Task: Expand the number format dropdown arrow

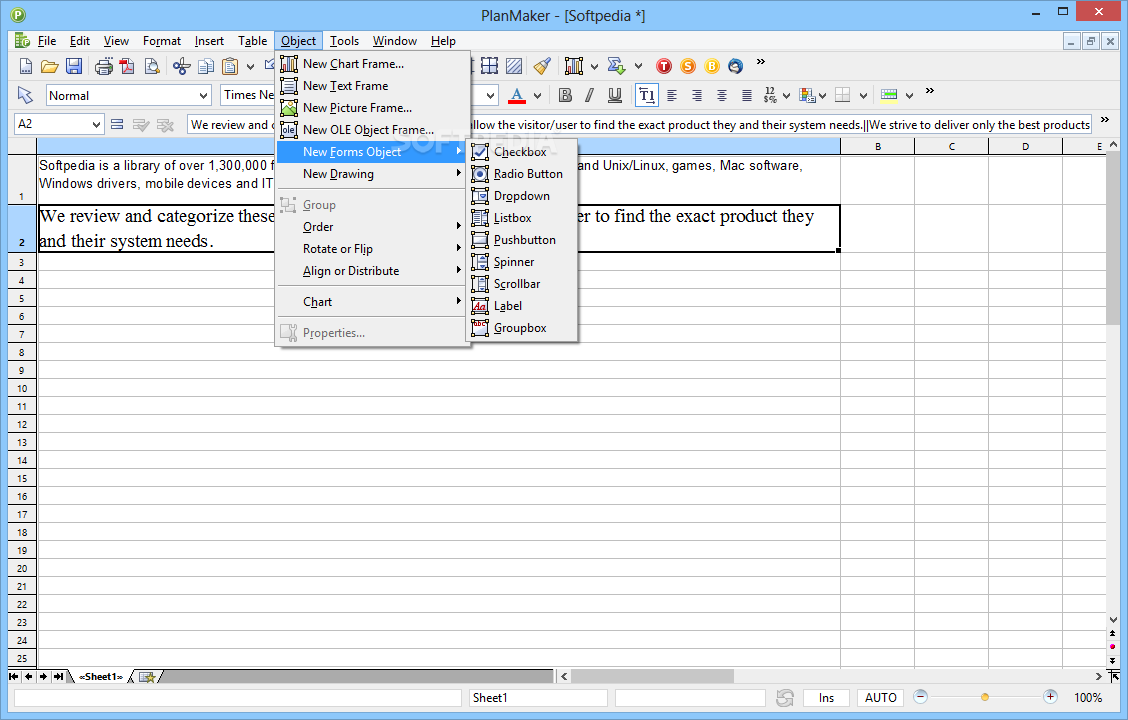Action: coord(786,95)
